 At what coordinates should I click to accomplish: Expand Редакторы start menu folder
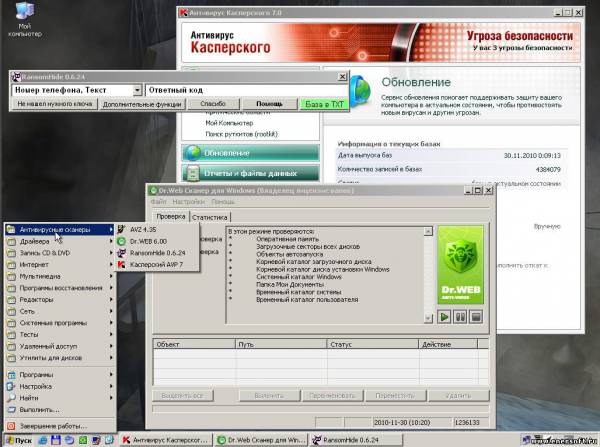click(60, 299)
